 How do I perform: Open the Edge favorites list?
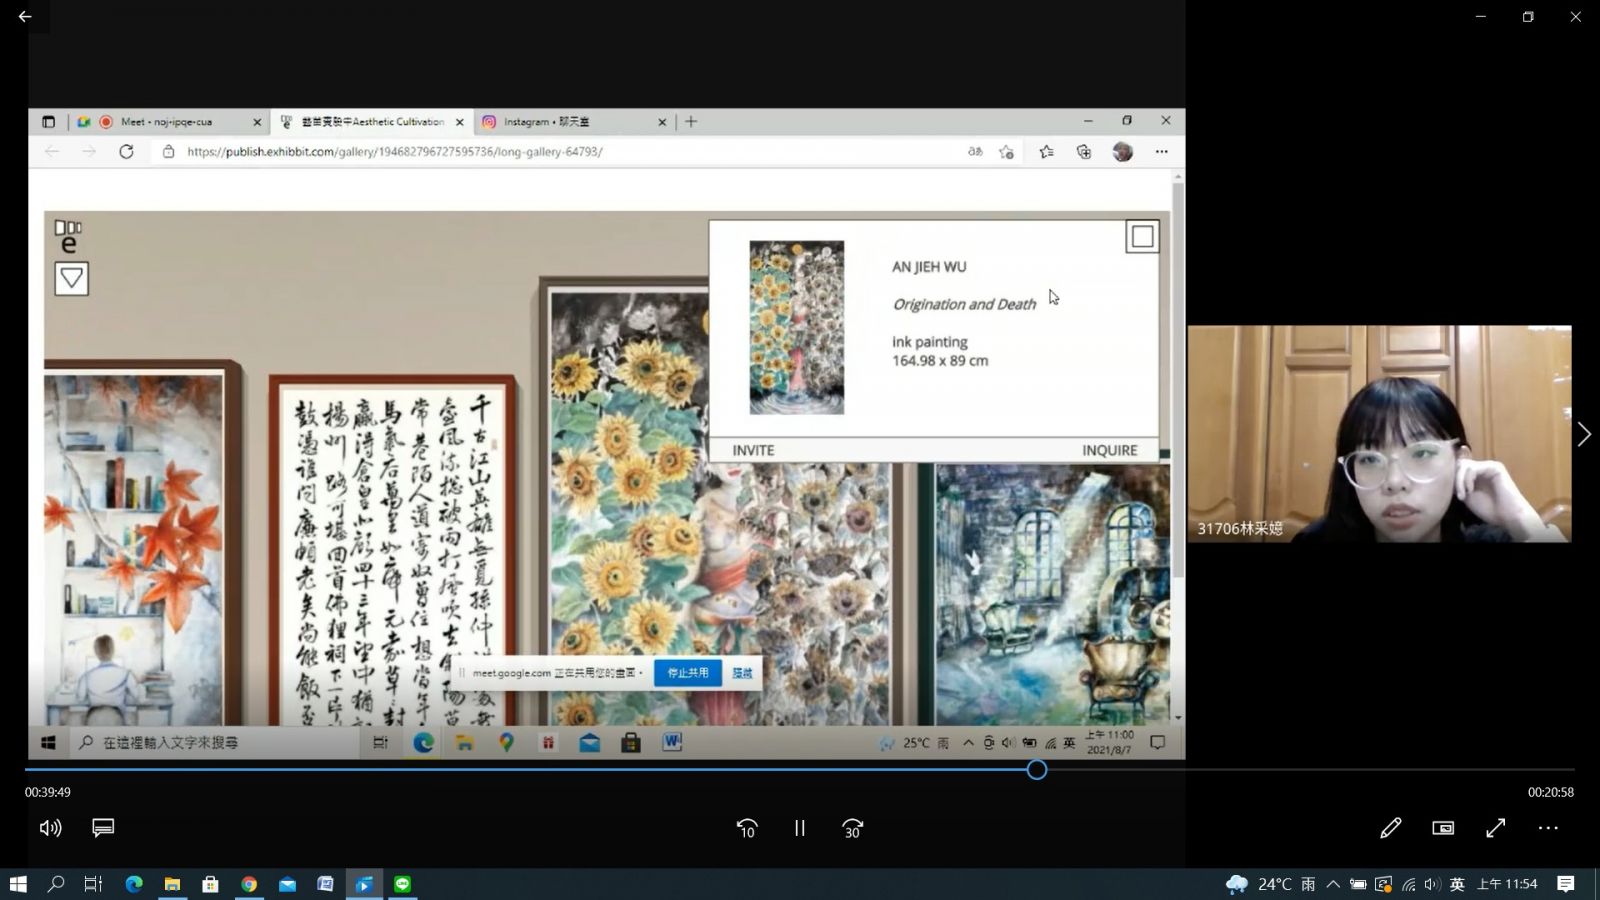[1046, 152]
